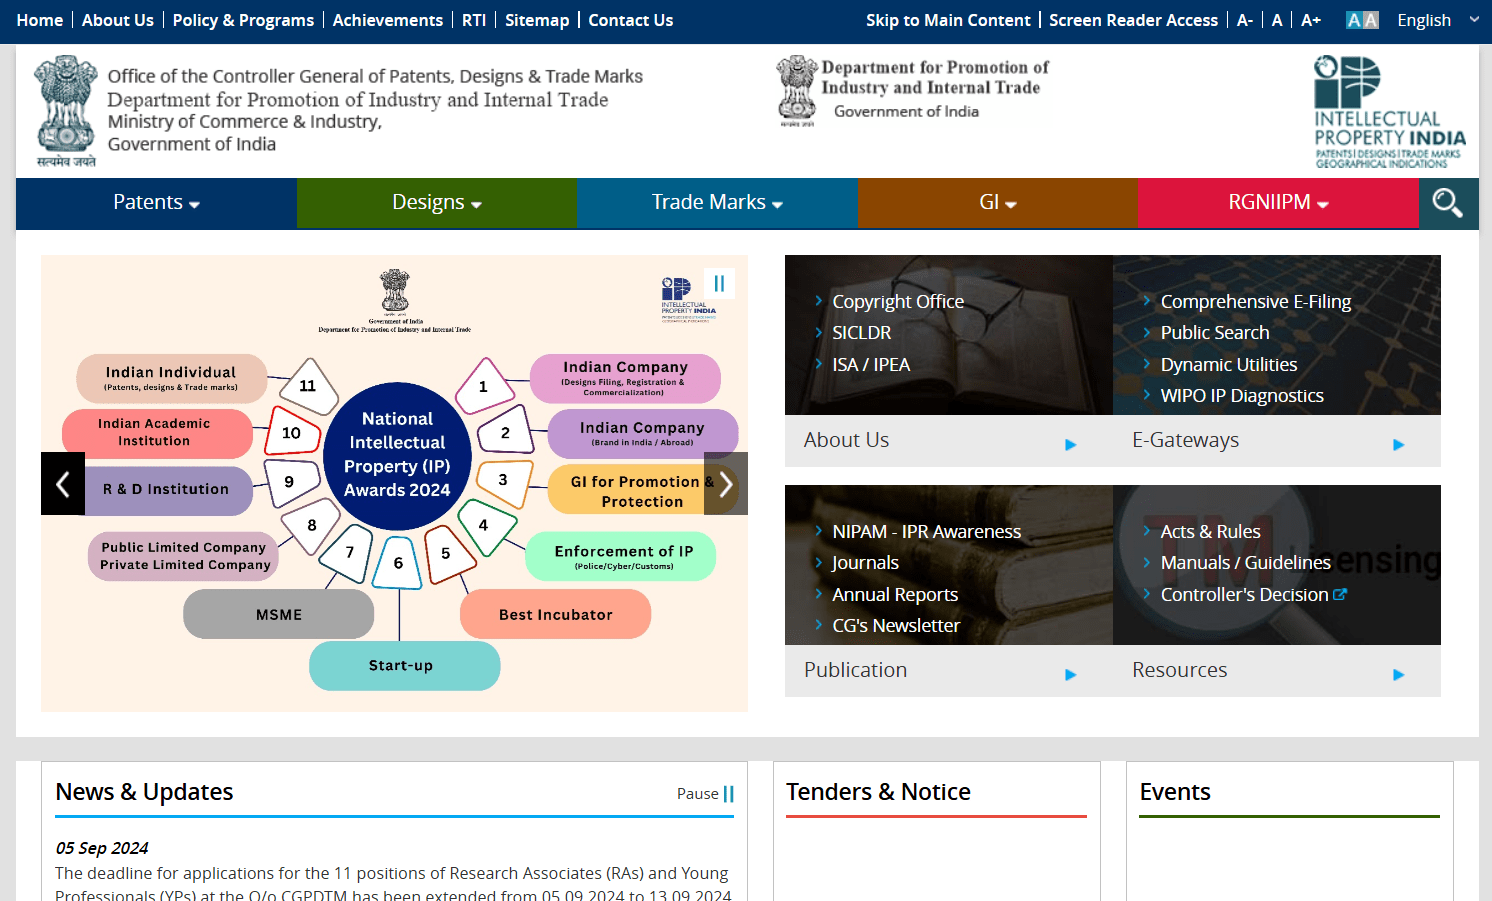Open the English language dropdown
This screenshot has width=1492, height=901.
pyautogui.click(x=1437, y=20)
